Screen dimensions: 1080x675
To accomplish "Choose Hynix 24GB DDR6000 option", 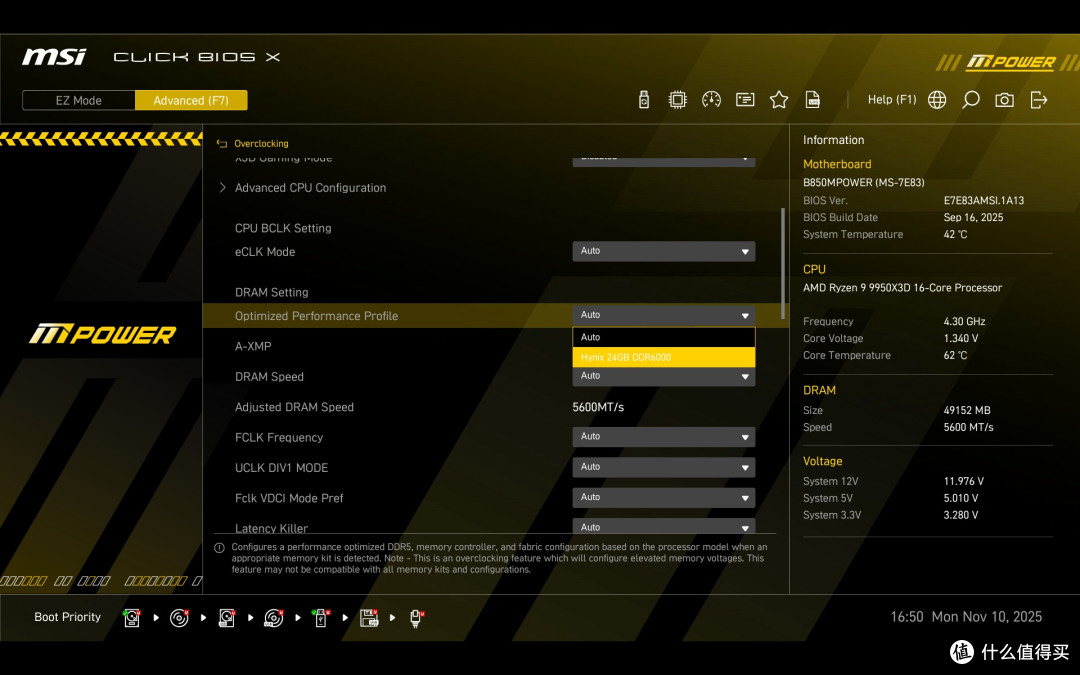I will tap(663, 357).
